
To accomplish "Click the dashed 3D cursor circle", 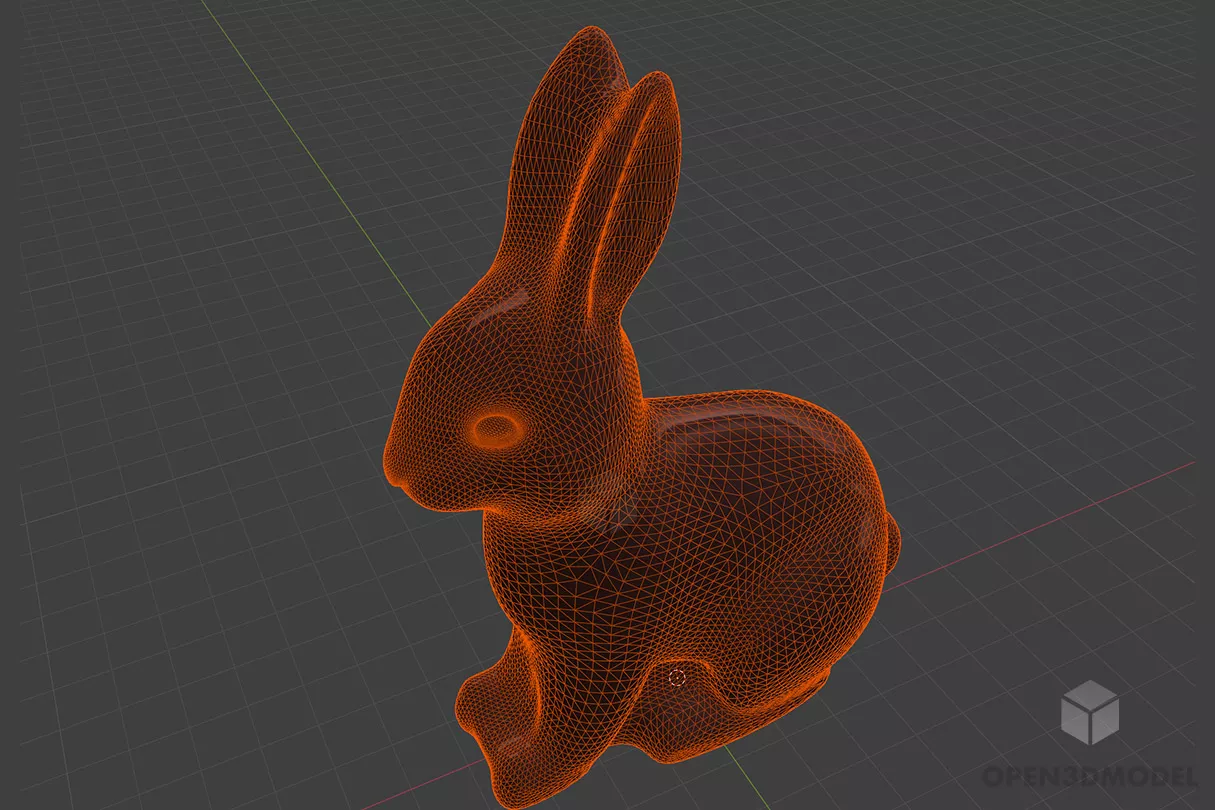I will [677, 677].
